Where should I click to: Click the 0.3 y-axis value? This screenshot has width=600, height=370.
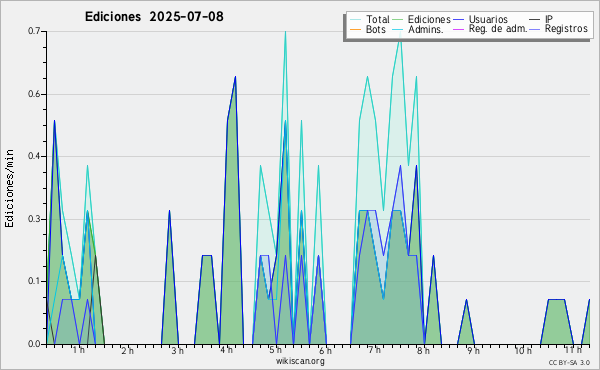click(x=34, y=219)
